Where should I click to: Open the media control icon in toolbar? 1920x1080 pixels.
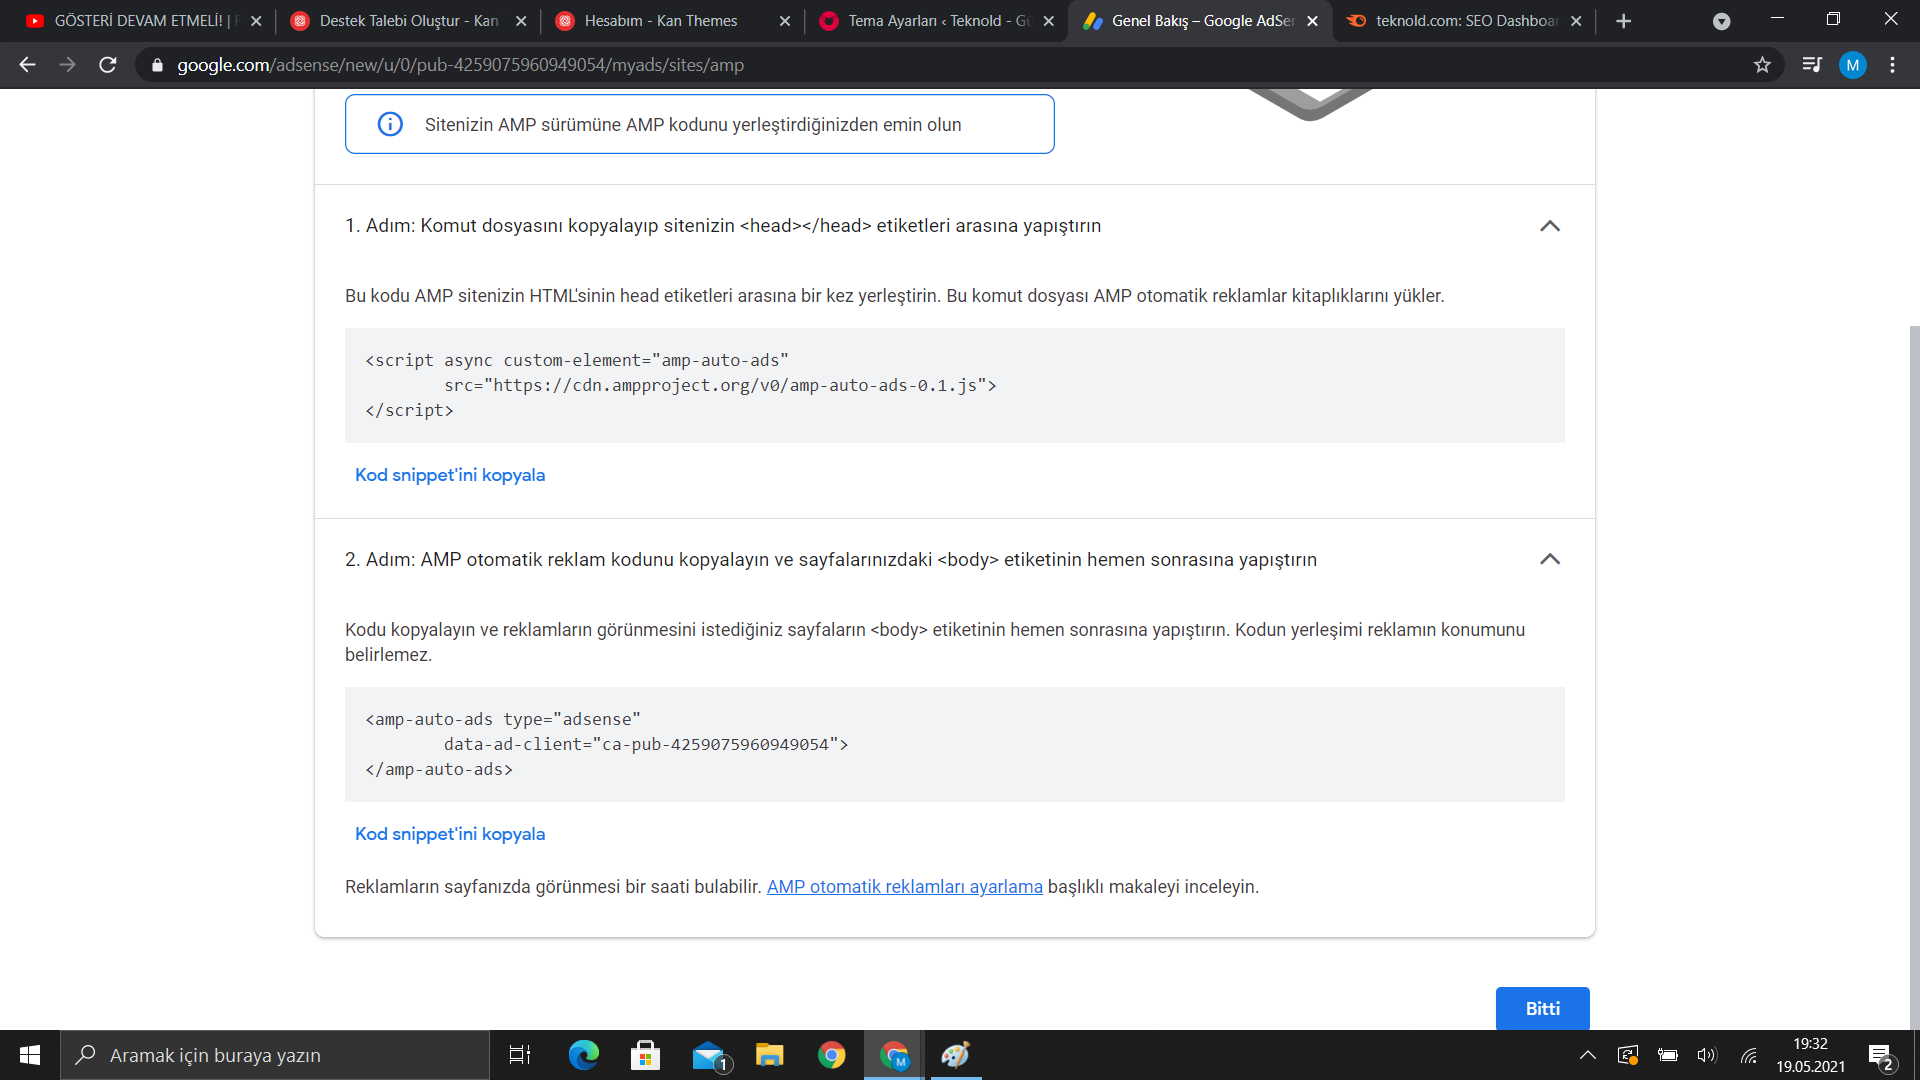pos(1812,65)
